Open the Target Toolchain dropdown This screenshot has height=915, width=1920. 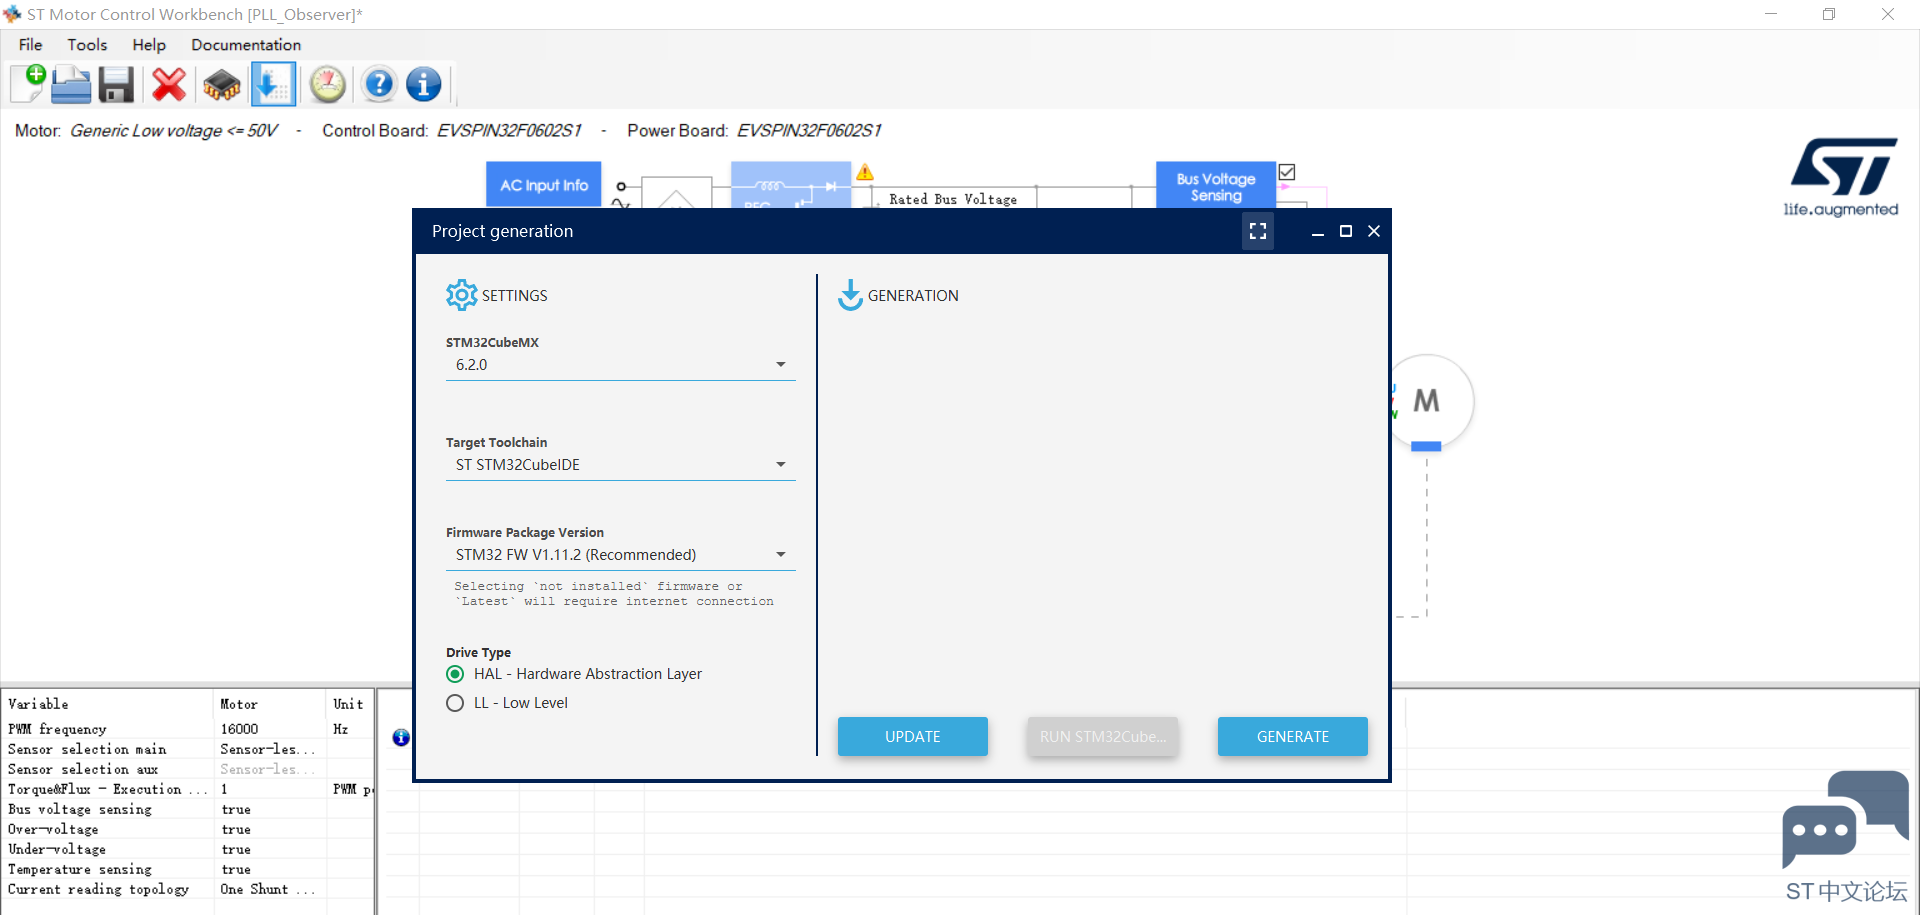click(620, 465)
